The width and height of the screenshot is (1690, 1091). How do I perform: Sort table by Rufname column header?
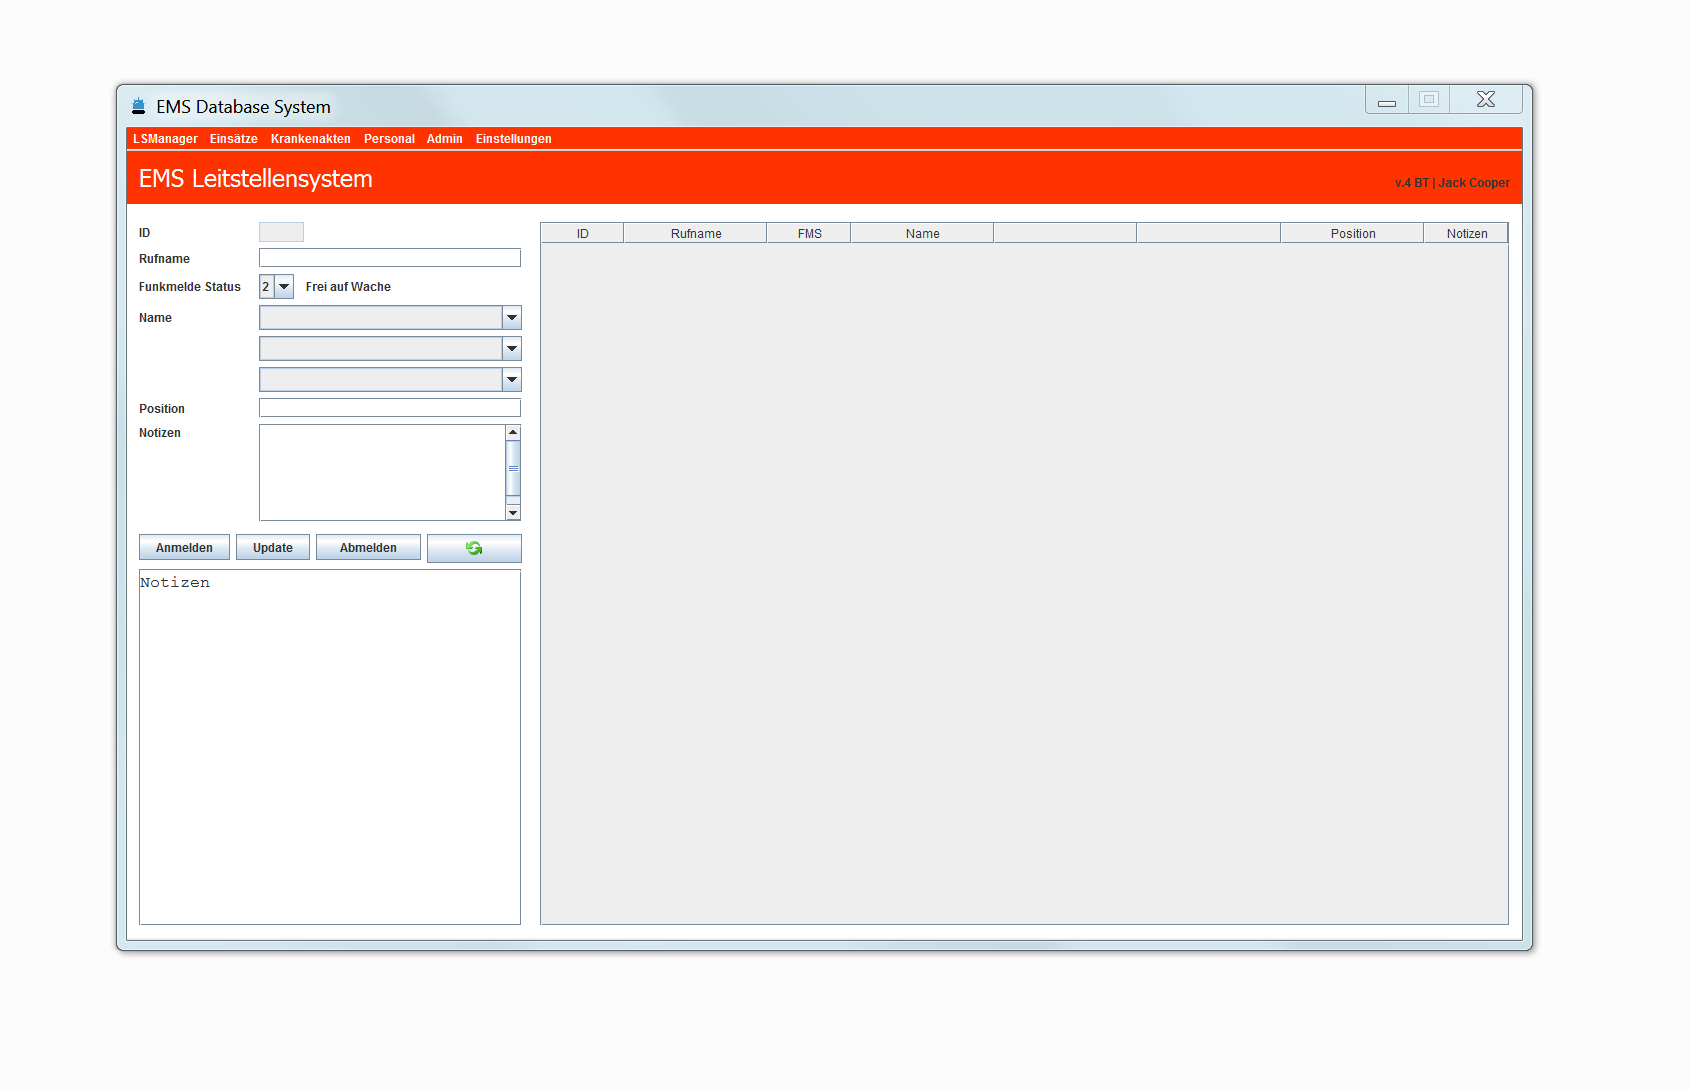[695, 234]
